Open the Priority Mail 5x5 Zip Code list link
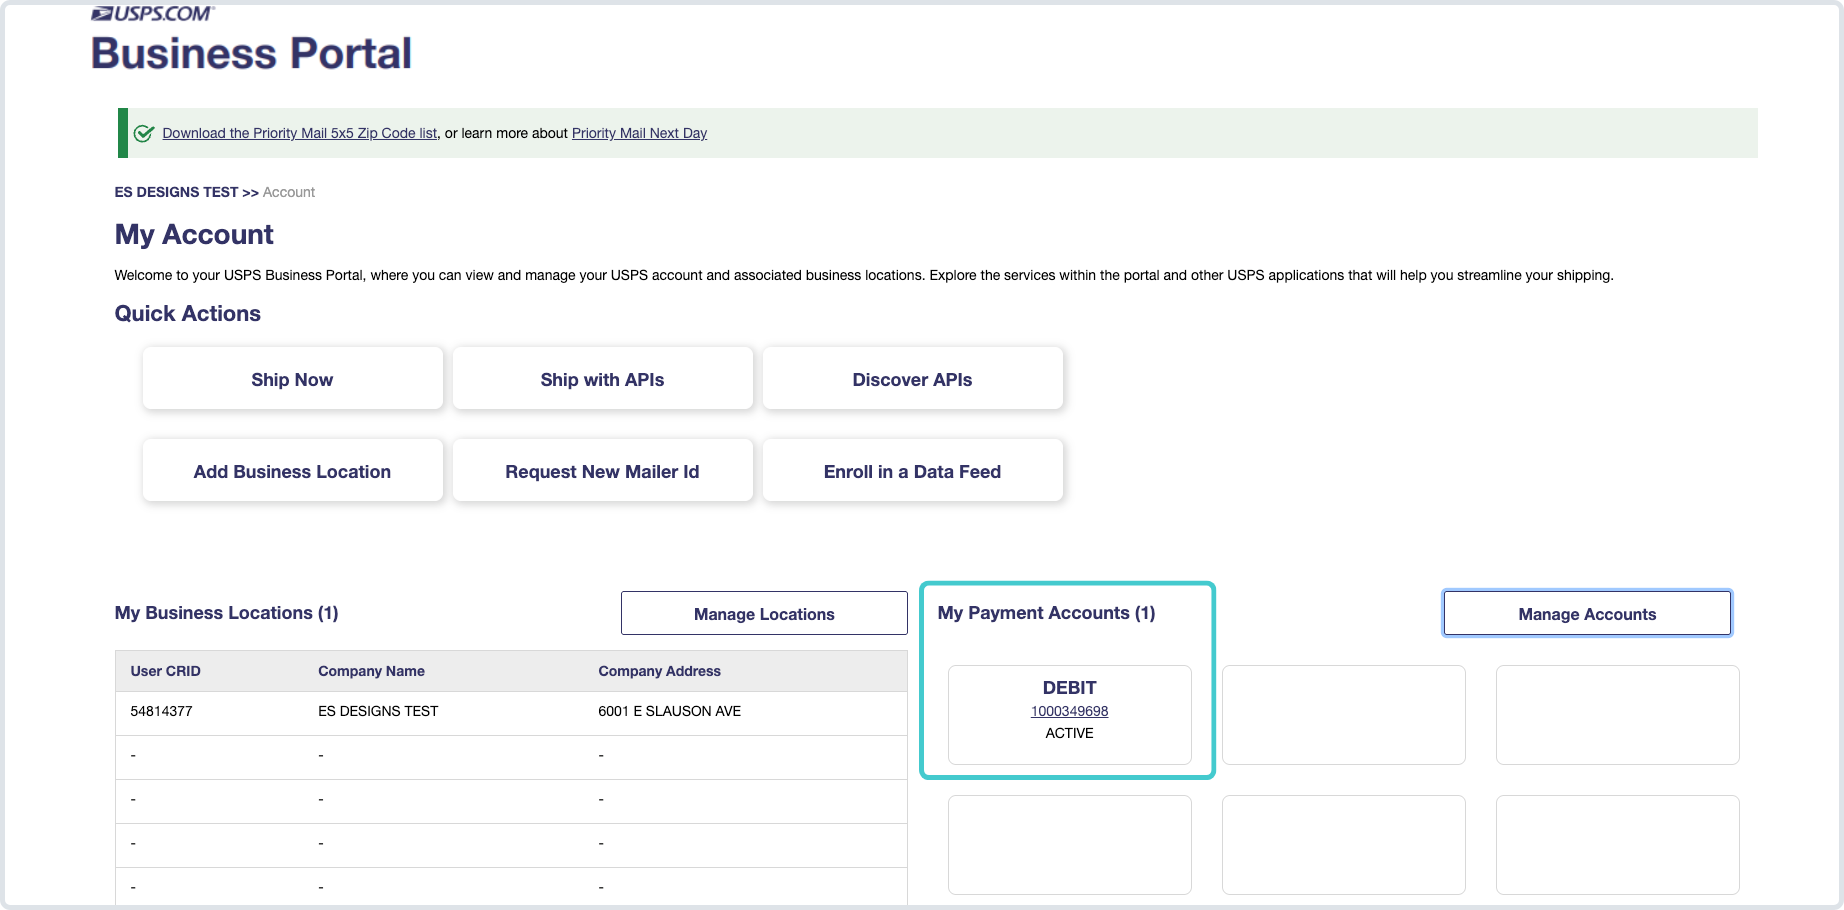 (x=300, y=133)
